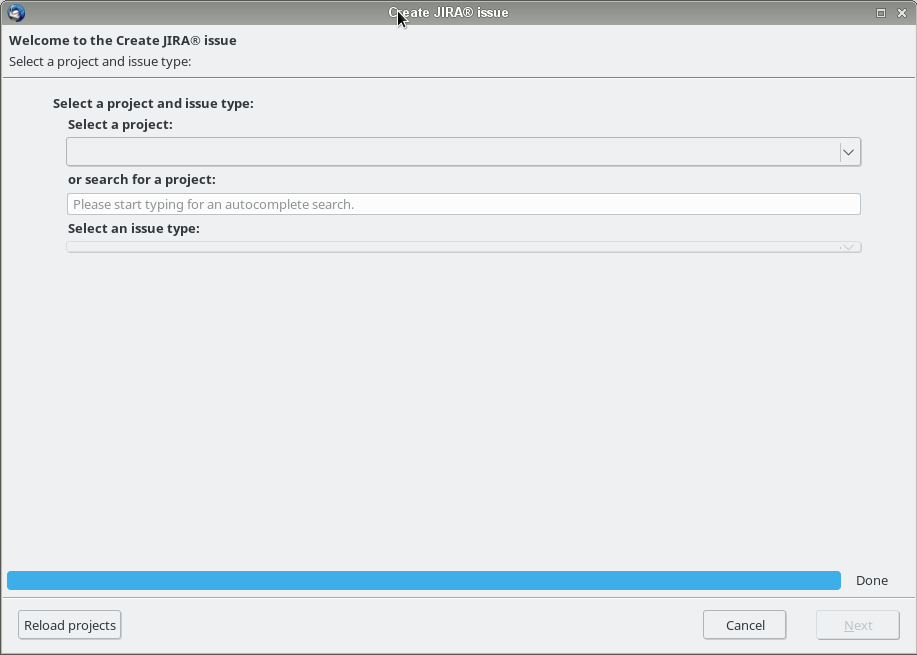Click the Thunderbird app icon in title bar
The width and height of the screenshot is (917, 655).
click(15, 13)
